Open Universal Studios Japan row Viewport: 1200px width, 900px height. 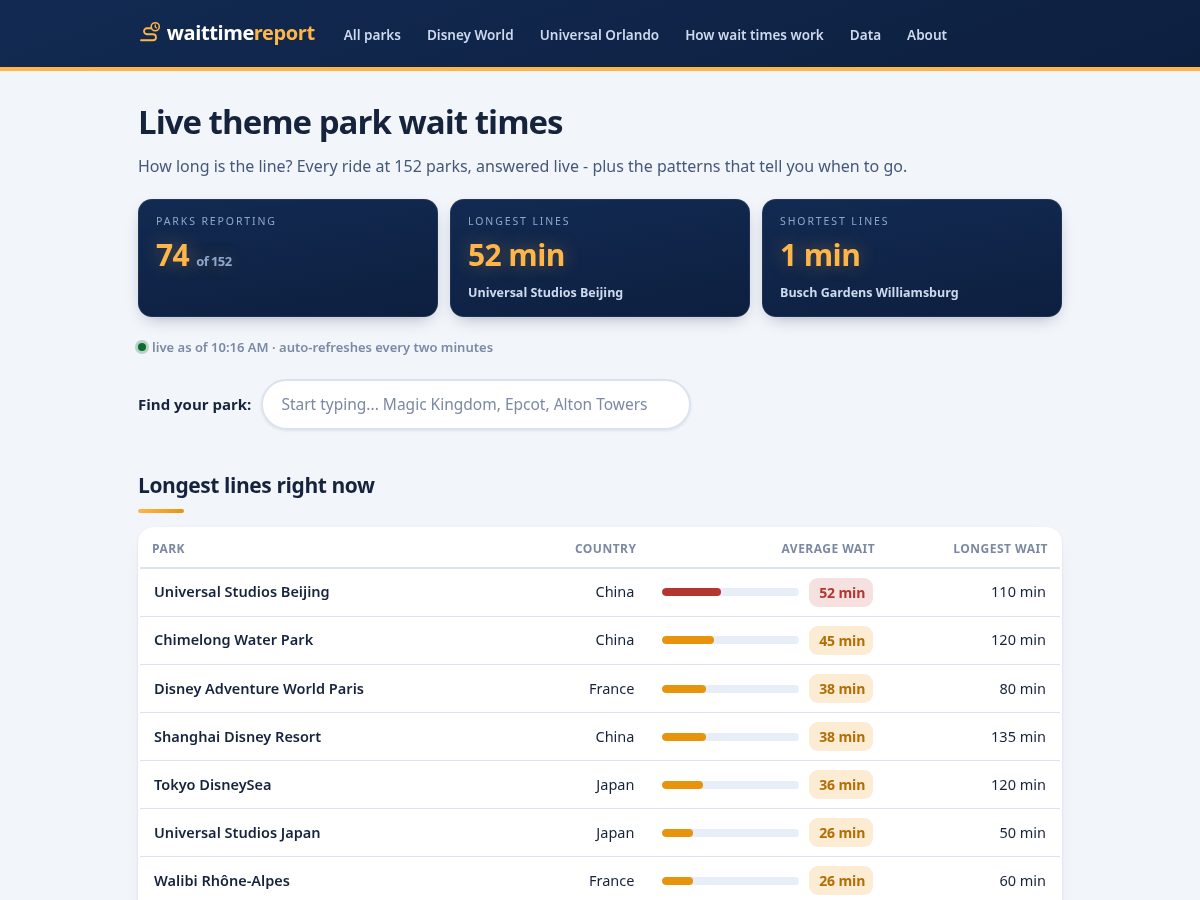point(600,832)
